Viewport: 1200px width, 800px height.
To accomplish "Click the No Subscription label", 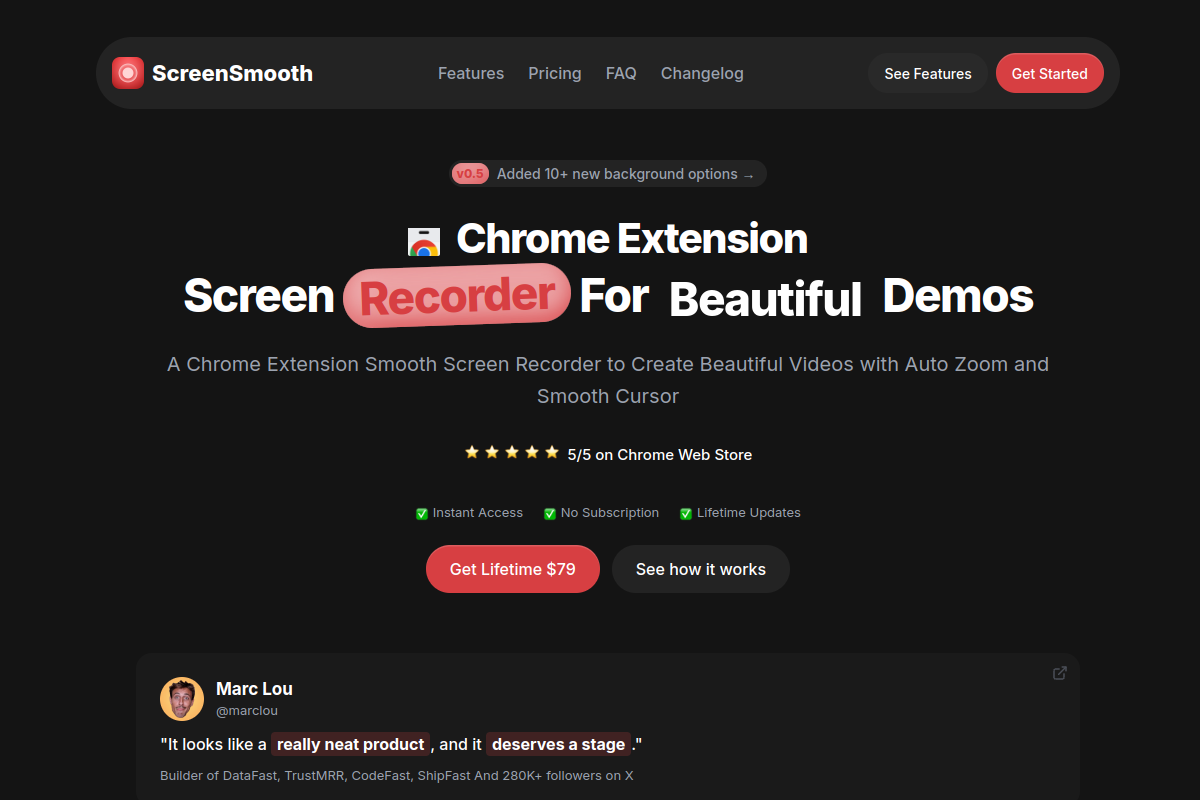I will (610, 512).
